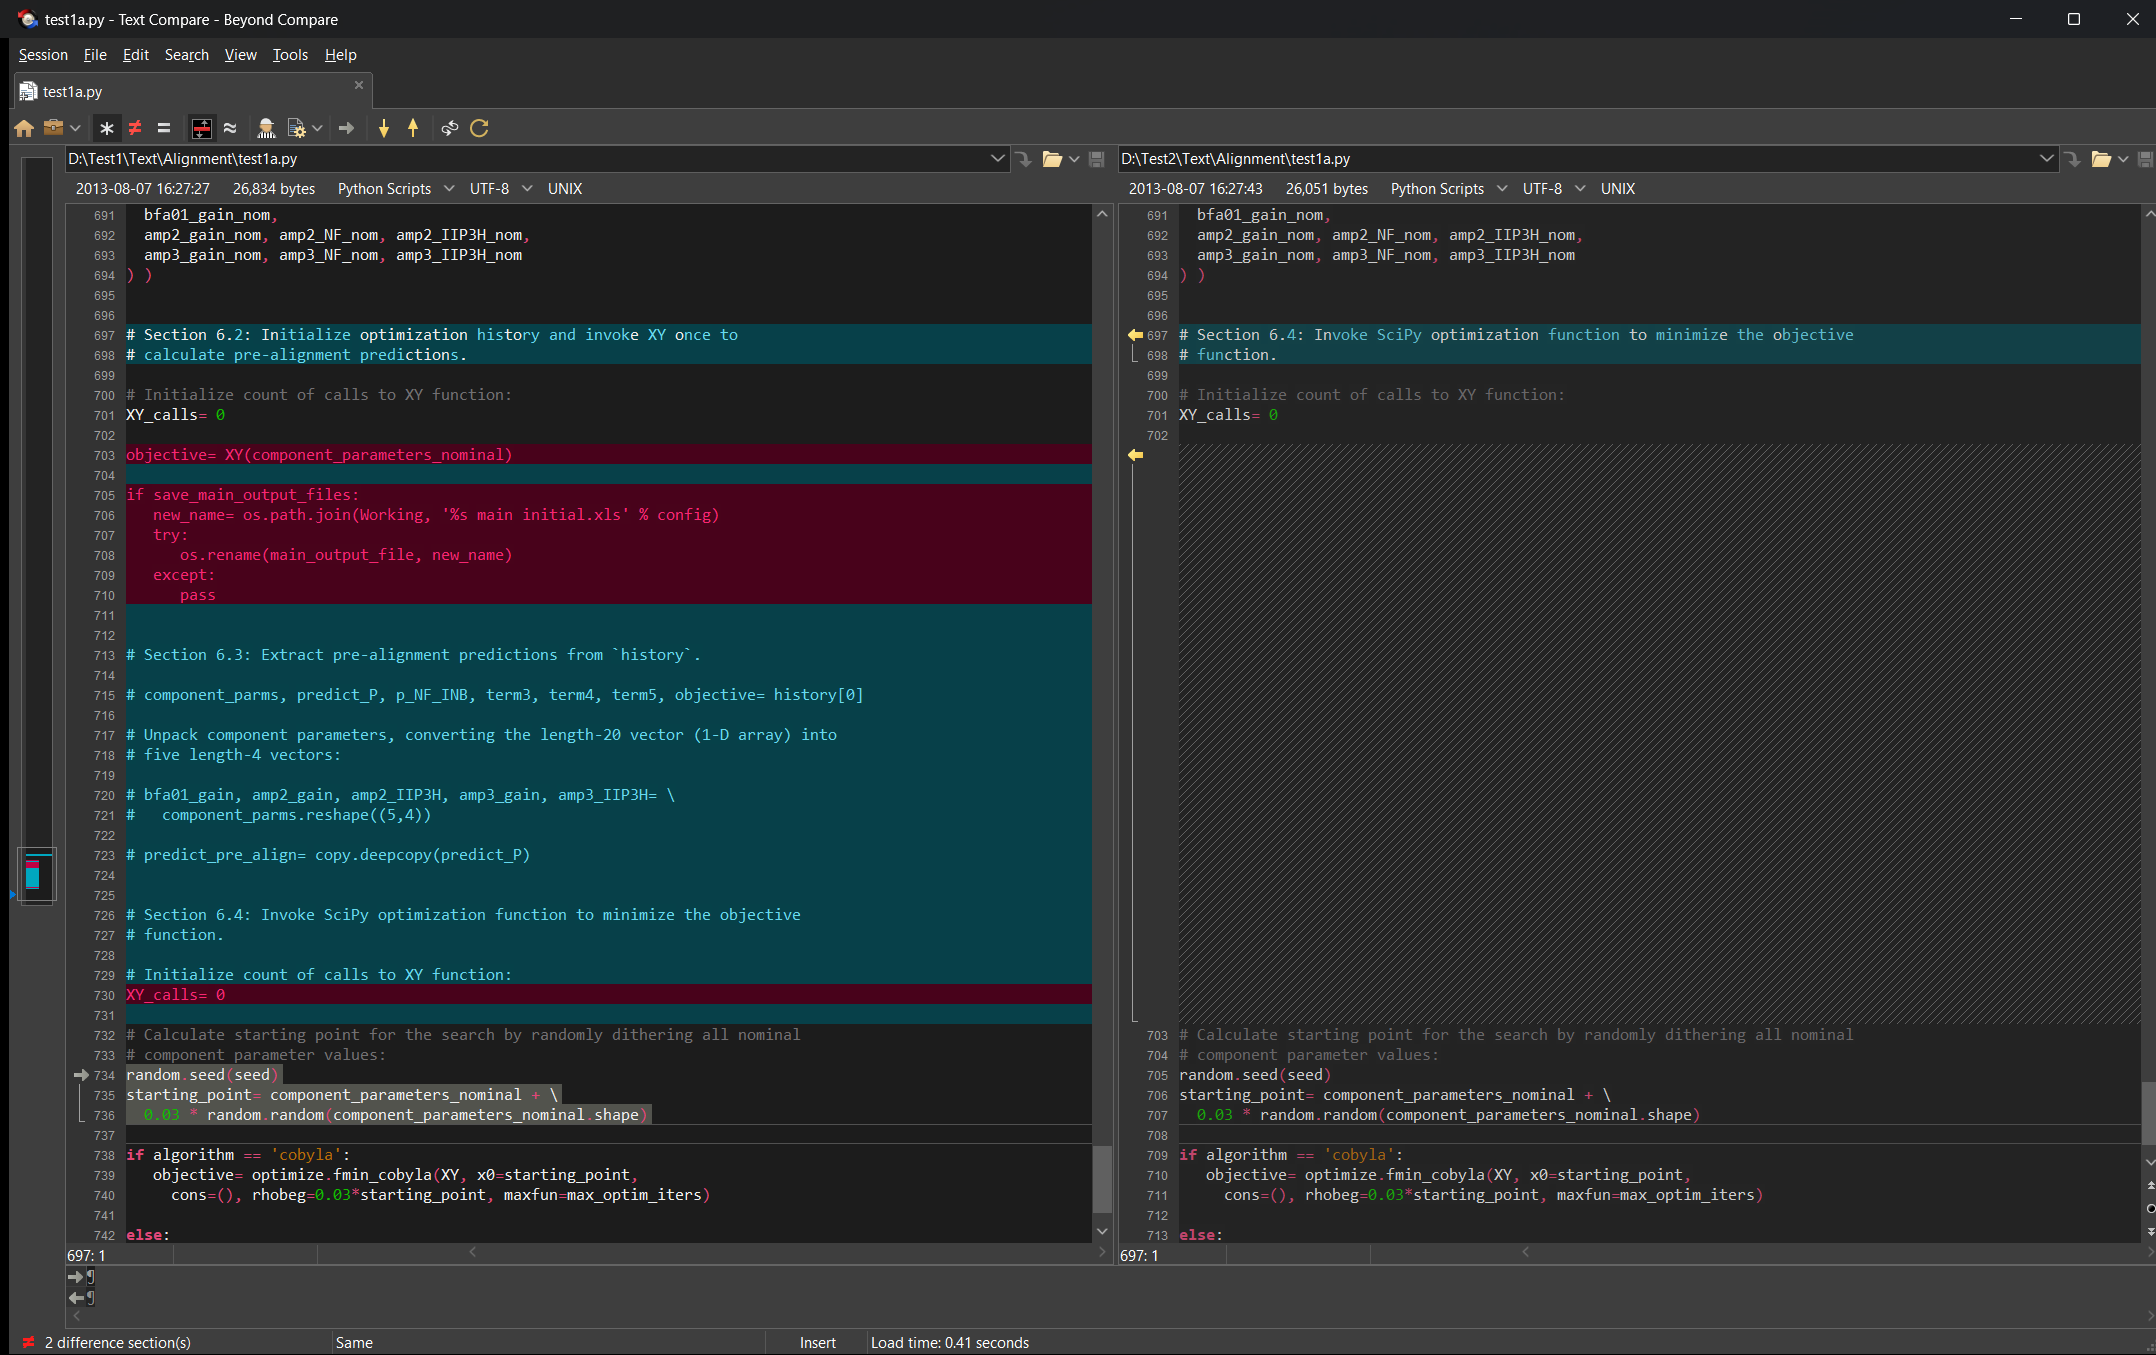Toggle Show Context around differences button
The image size is (2156, 1355).
click(201, 128)
